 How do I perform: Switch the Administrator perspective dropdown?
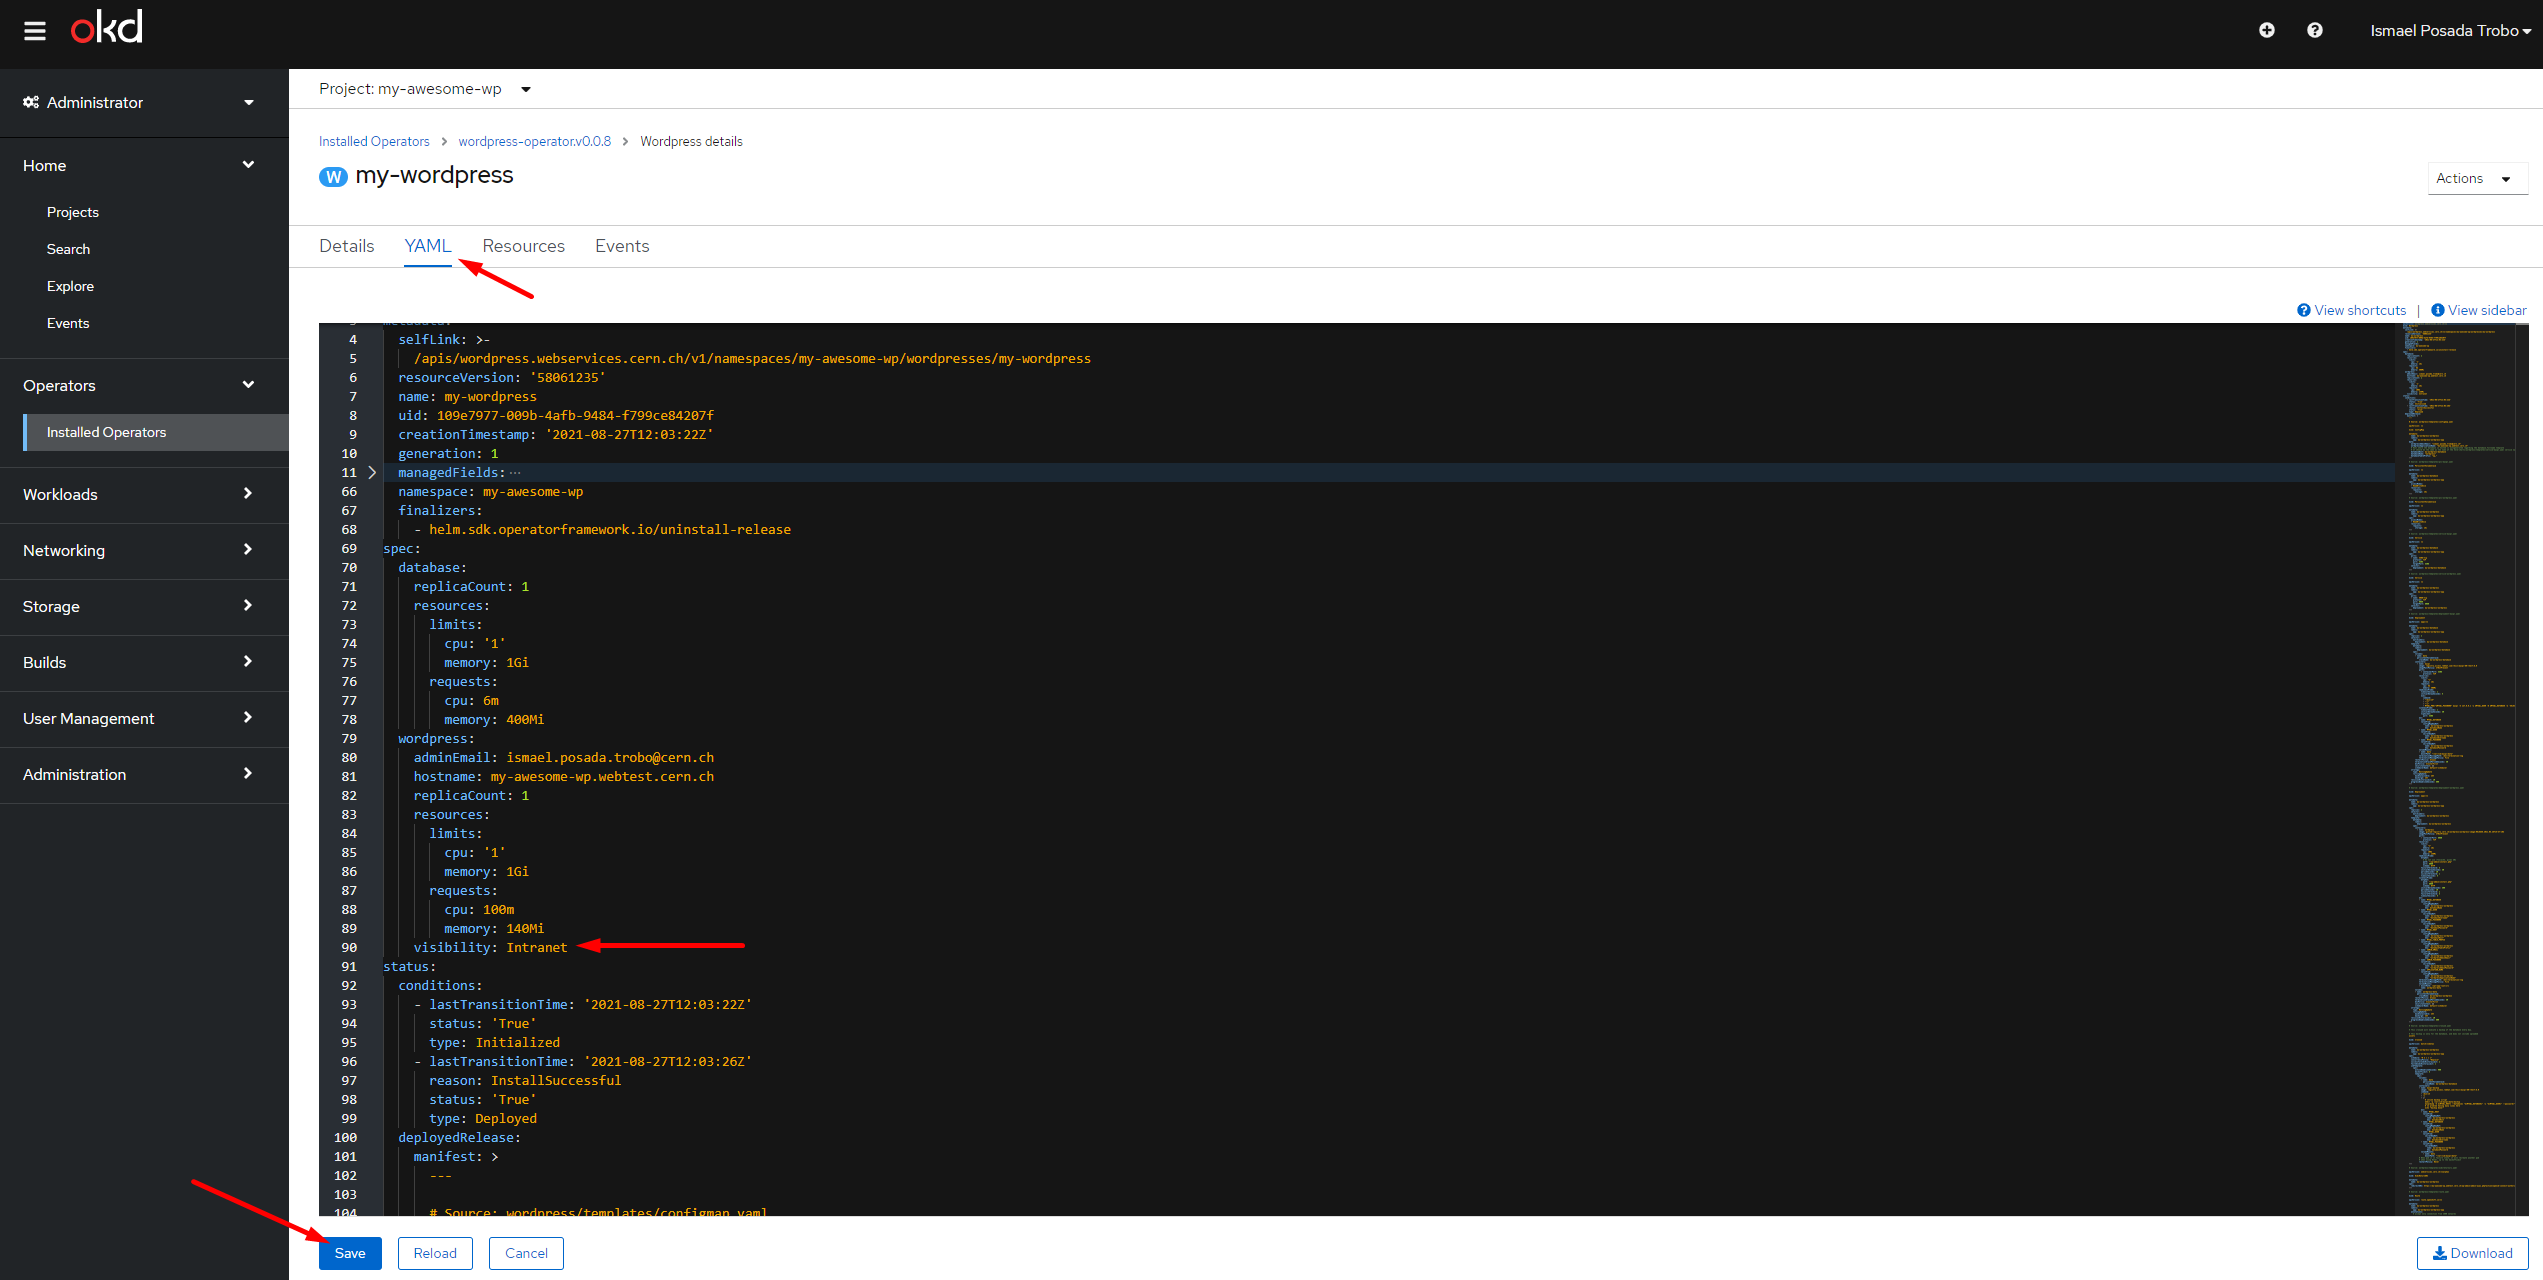coord(138,102)
